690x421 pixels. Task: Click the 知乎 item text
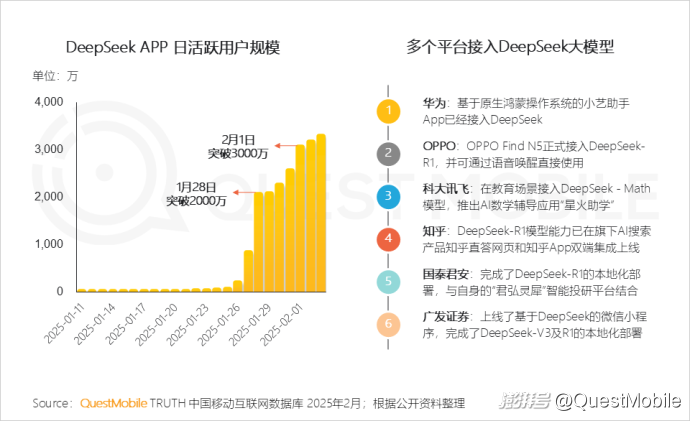click(536, 239)
